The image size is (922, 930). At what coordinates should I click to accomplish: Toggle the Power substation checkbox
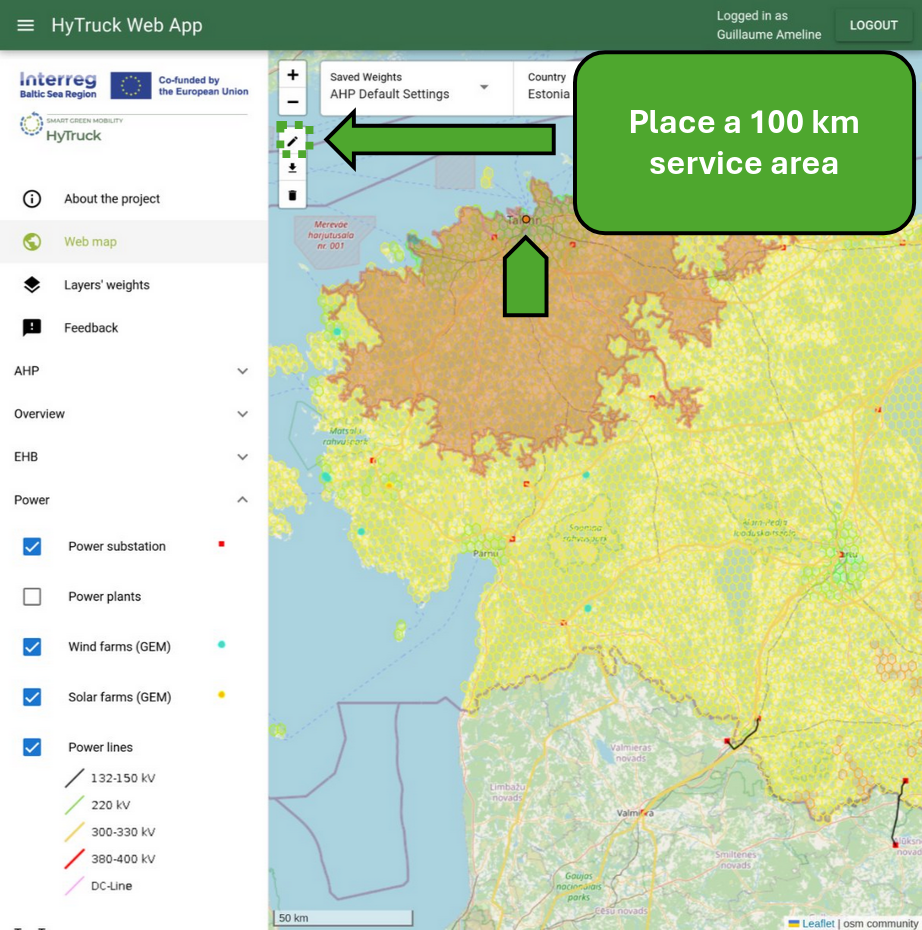(x=32, y=546)
